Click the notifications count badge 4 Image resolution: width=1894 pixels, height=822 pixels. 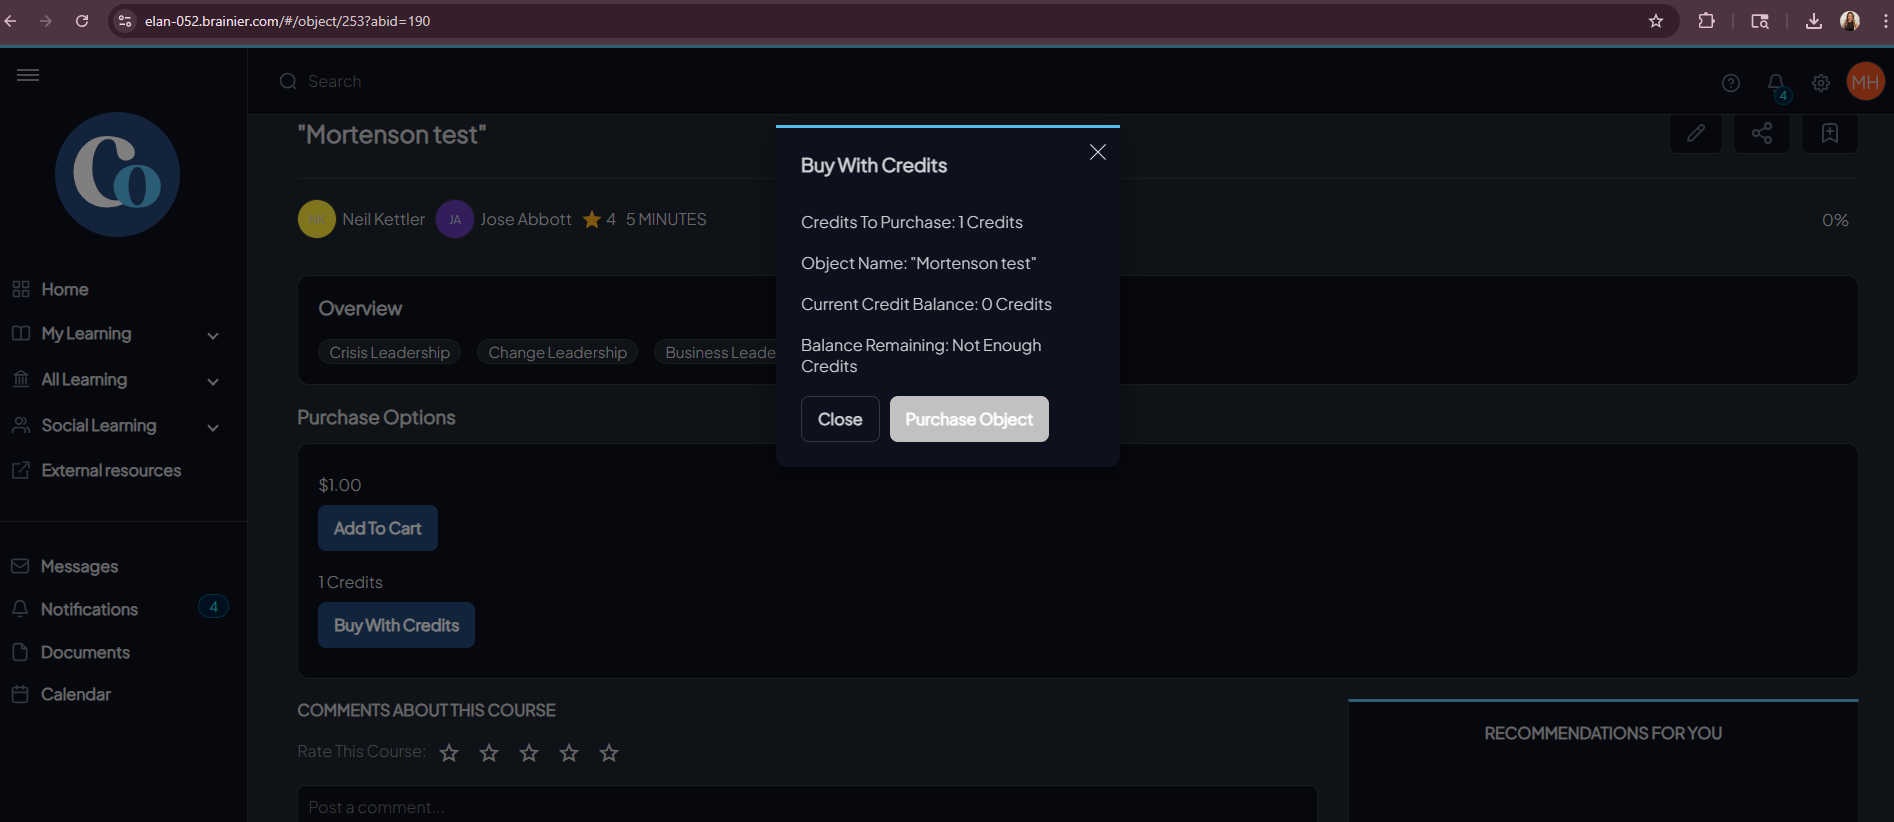pos(213,606)
